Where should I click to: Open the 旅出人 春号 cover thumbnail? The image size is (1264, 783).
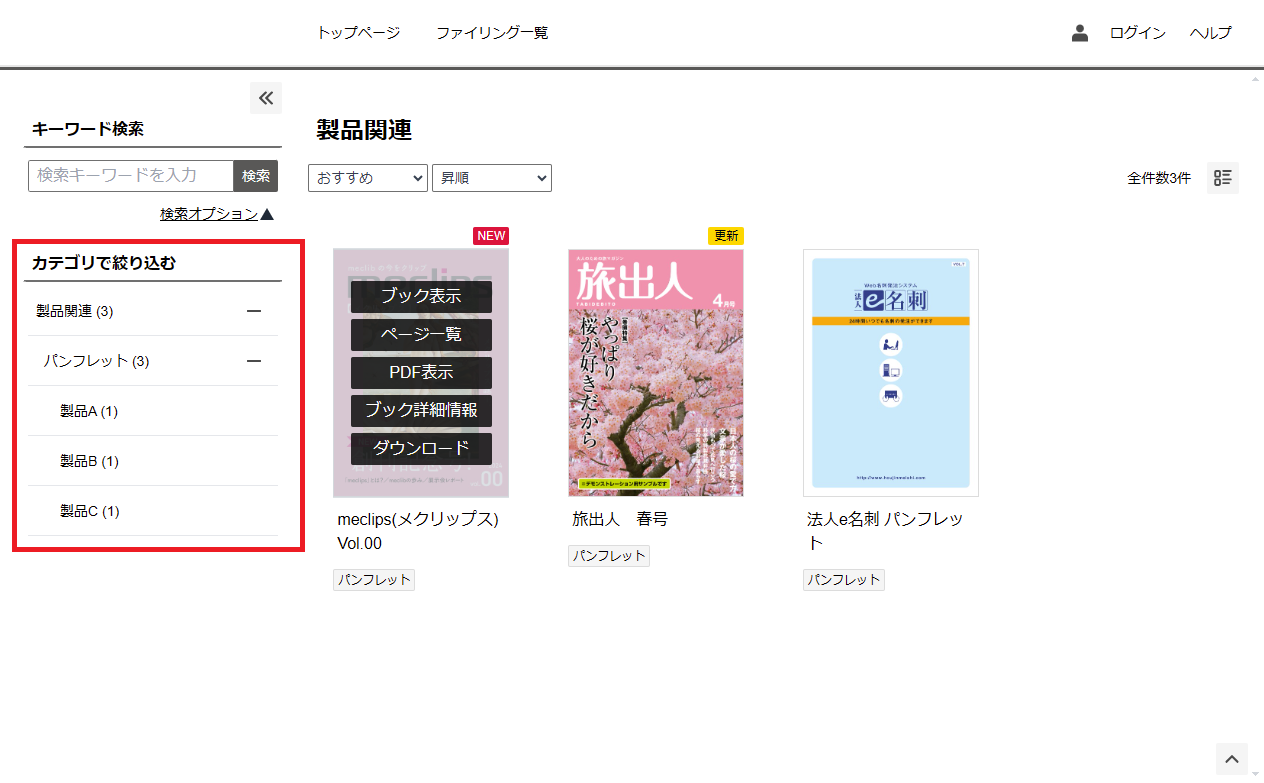655,373
